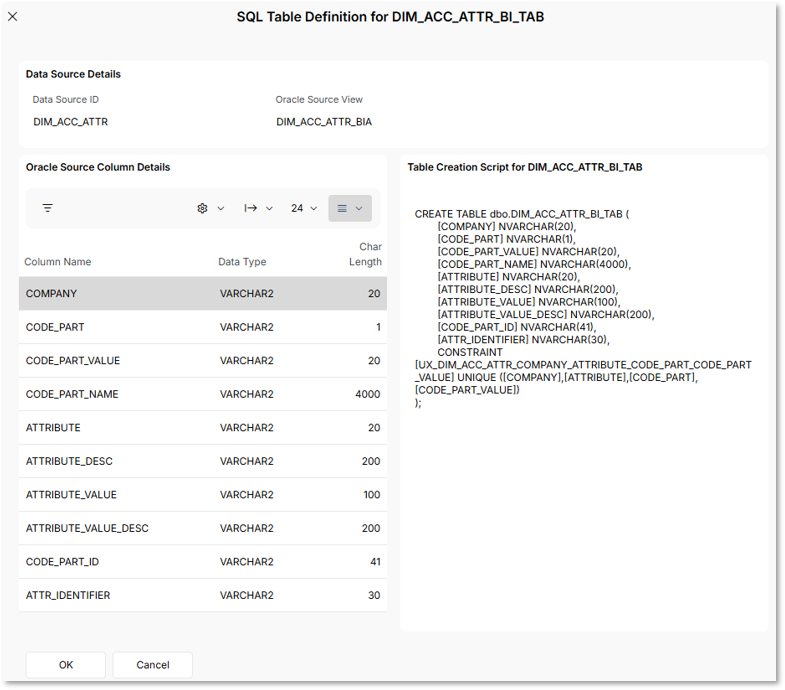Select the ATTR_IDENTIFIER row
This screenshot has width=785, height=690.
[x=203, y=595]
